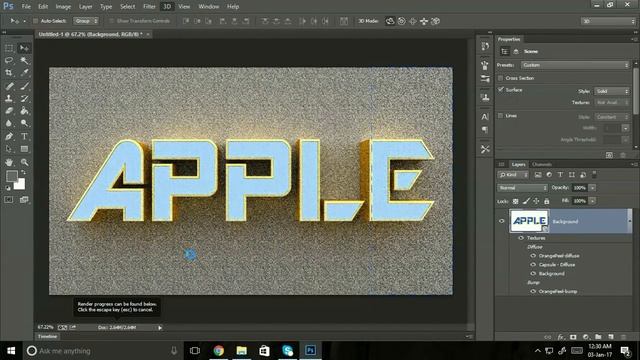Click the lock all padlock icon
640x360 pixels.
(547, 201)
